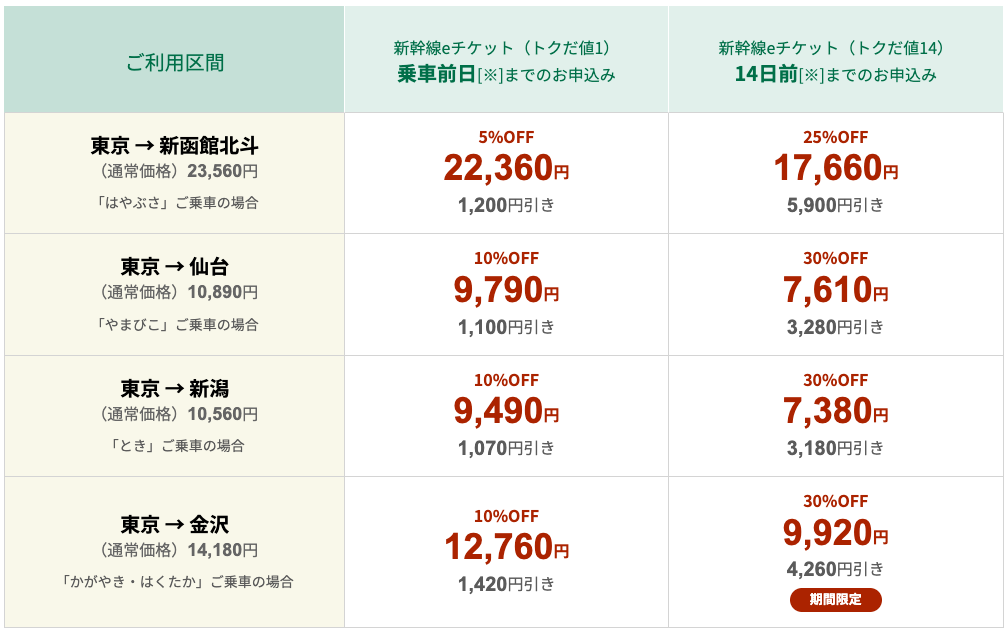Click the 7,610円 price
The width and height of the screenshot is (1007, 633).
835,290
